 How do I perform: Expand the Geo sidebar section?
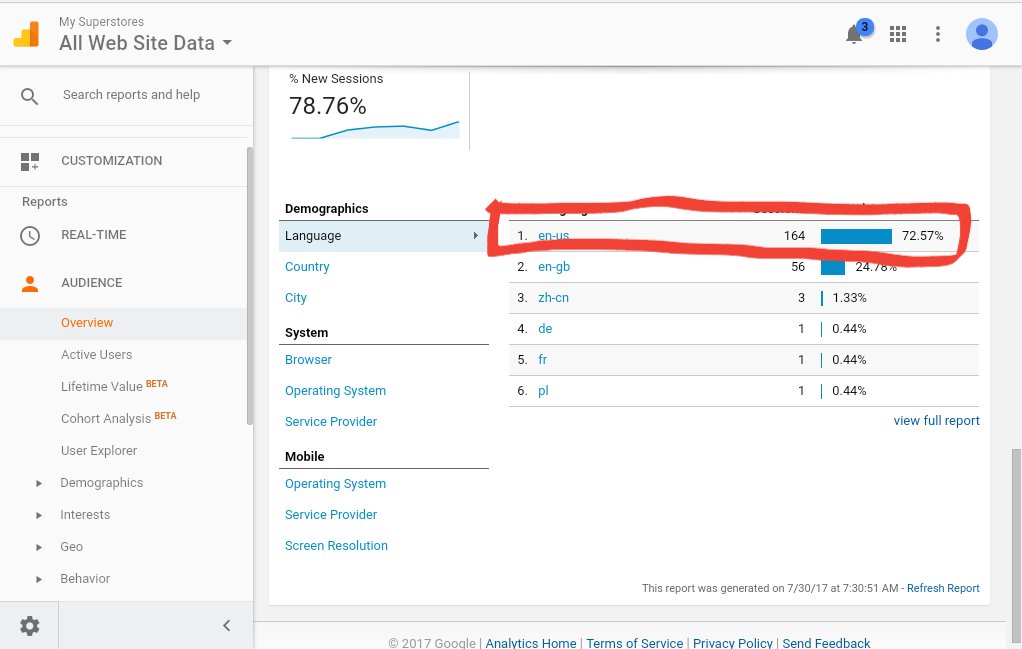coord(38,547)
